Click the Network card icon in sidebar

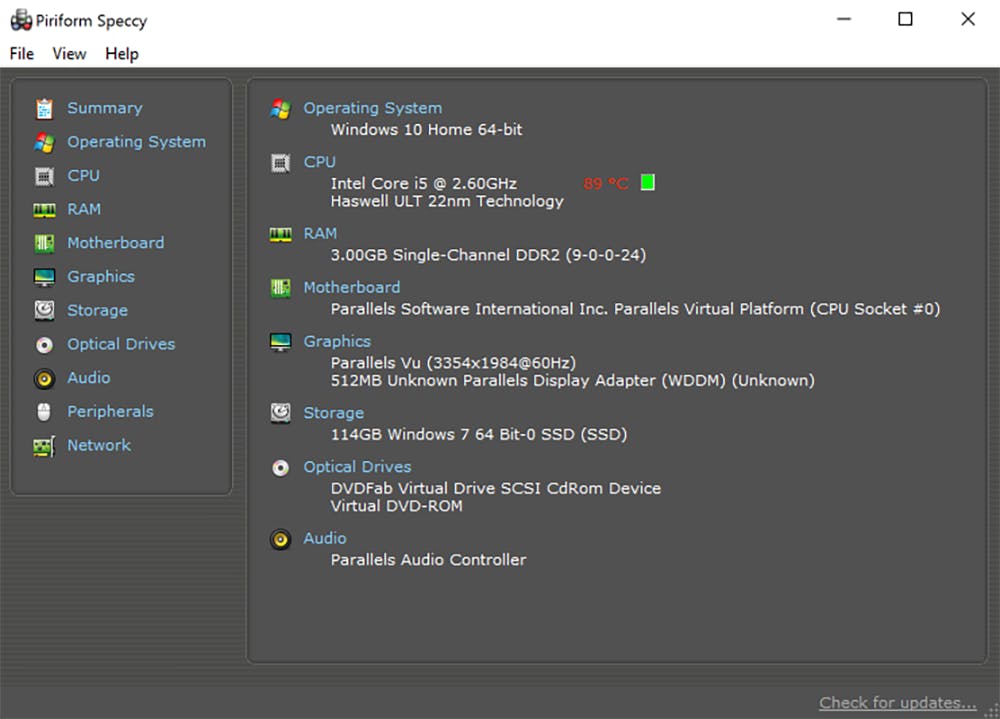[x=44, y=446]
